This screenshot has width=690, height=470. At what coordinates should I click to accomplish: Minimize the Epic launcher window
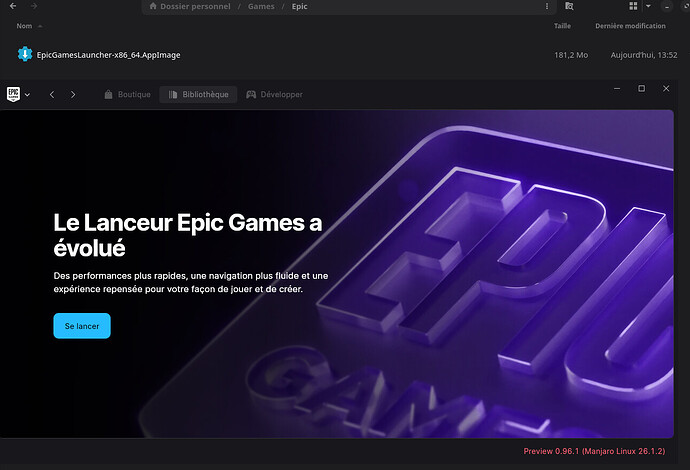coord(617,88)
